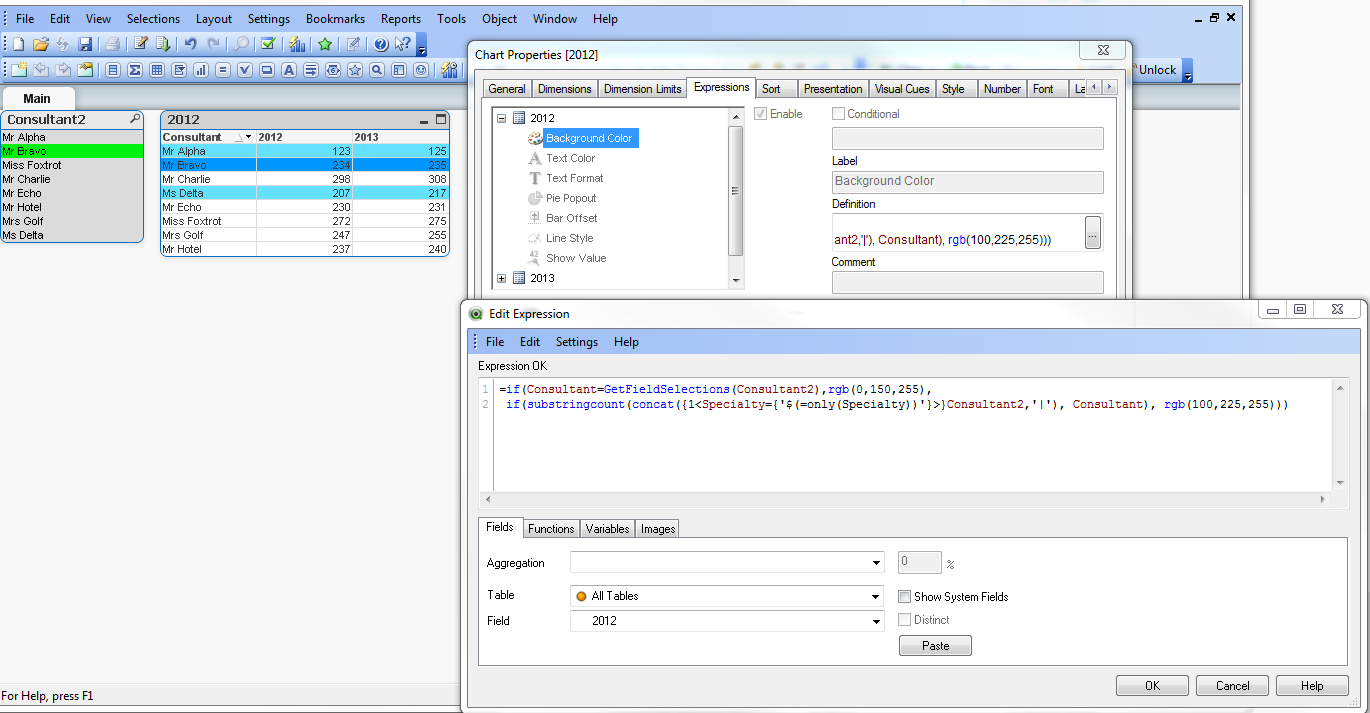The image size is (1370, 713).
Task: Open the Visual Cues tab
Action: [x=901, y=89]
